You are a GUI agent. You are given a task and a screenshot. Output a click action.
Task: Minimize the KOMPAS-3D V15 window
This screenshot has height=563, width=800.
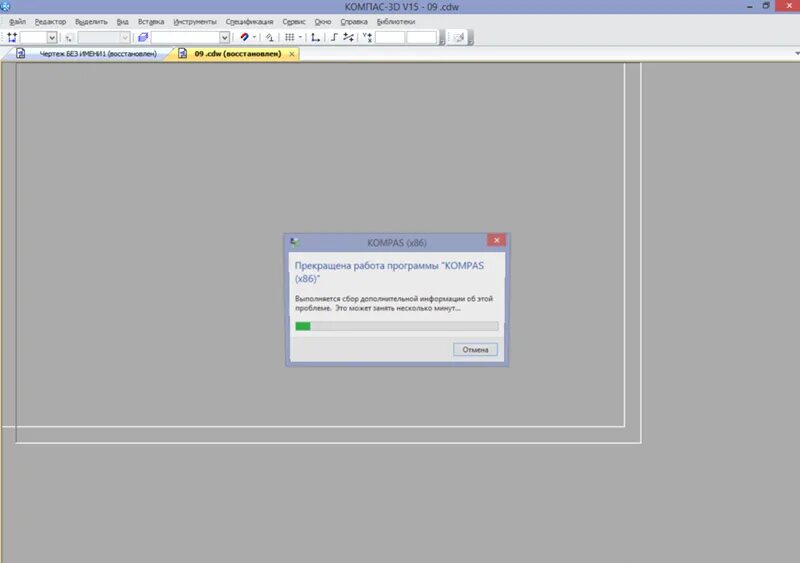750,7
